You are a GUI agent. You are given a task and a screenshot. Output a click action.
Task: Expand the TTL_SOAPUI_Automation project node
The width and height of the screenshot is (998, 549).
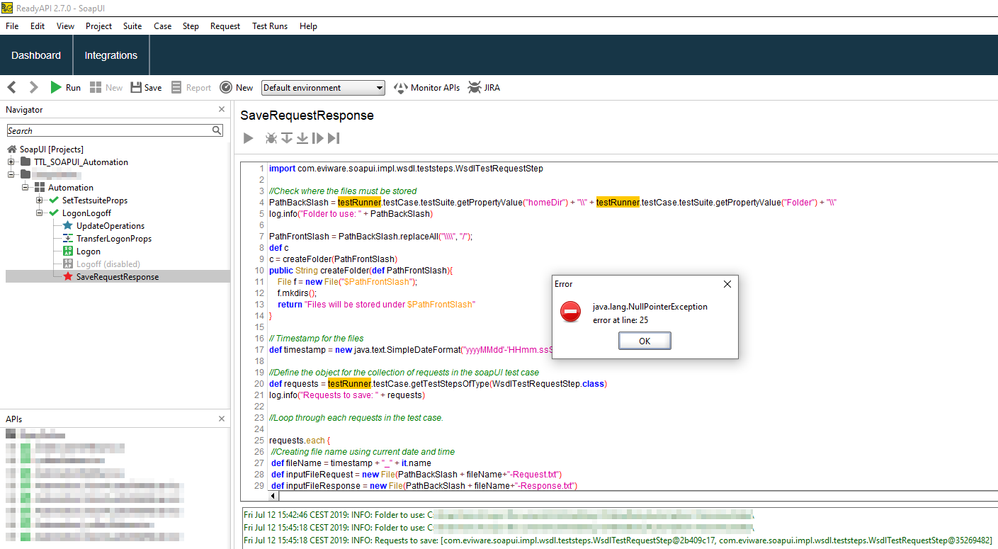(x=12, y=162)
